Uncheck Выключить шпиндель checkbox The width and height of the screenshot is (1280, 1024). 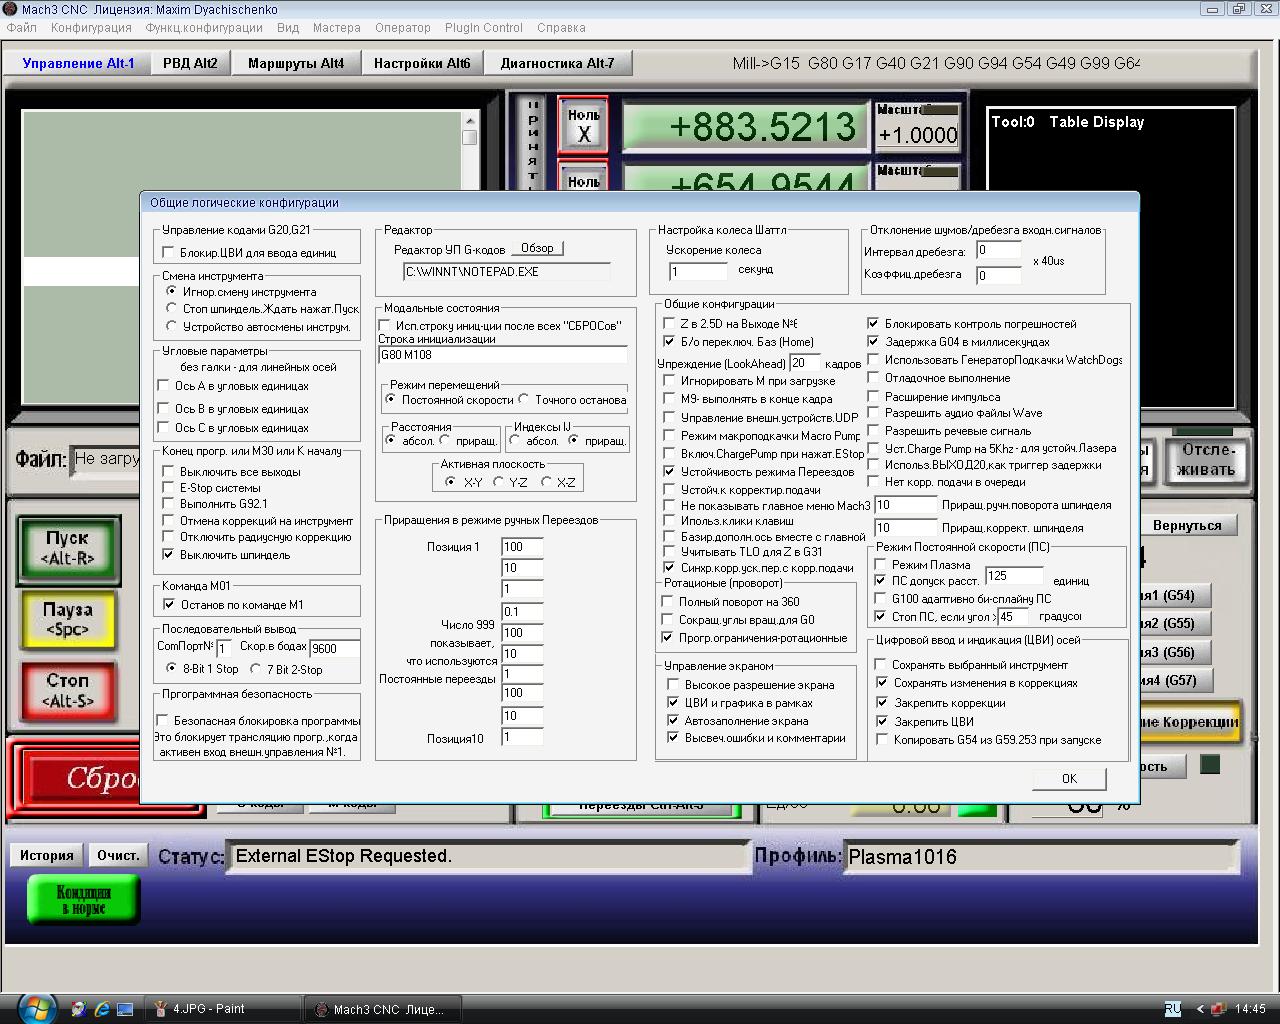point(168,555)
